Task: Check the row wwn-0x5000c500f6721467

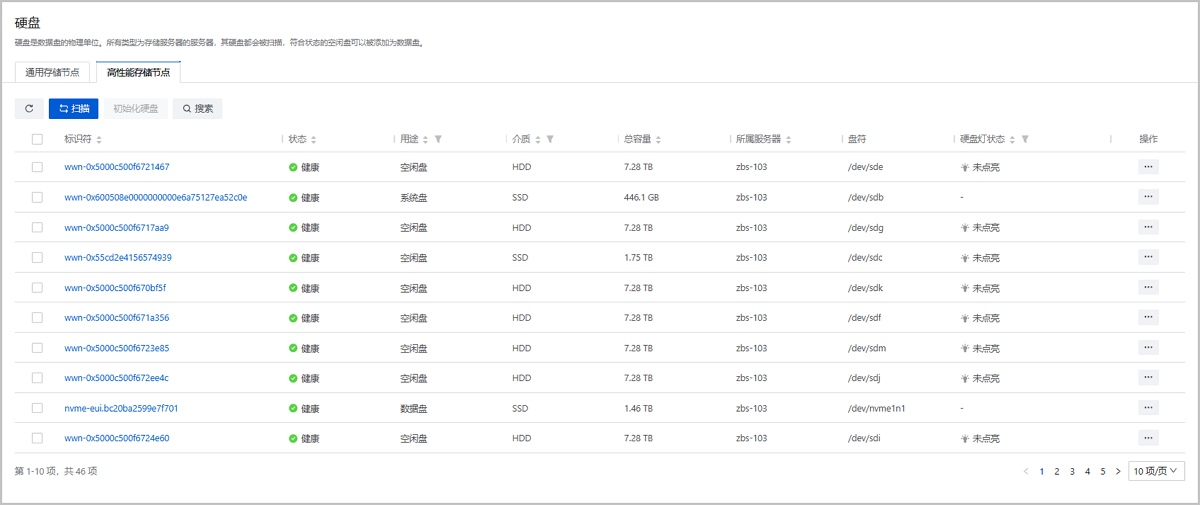Action: (37, 167)
